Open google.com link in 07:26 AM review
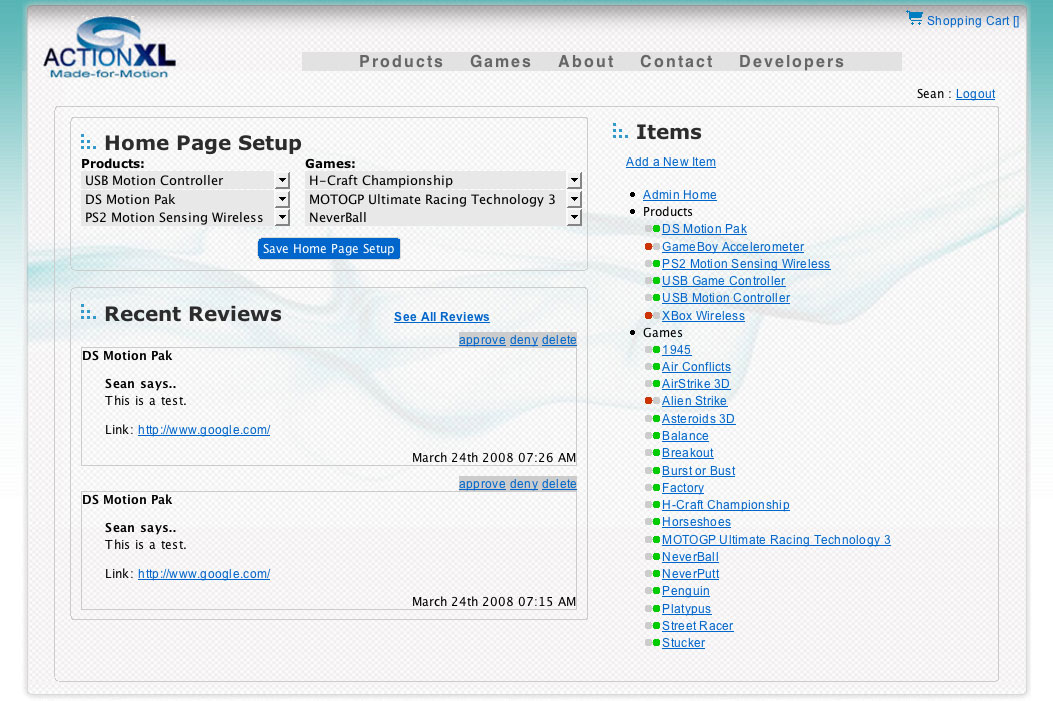 click(x=204, y=430)
